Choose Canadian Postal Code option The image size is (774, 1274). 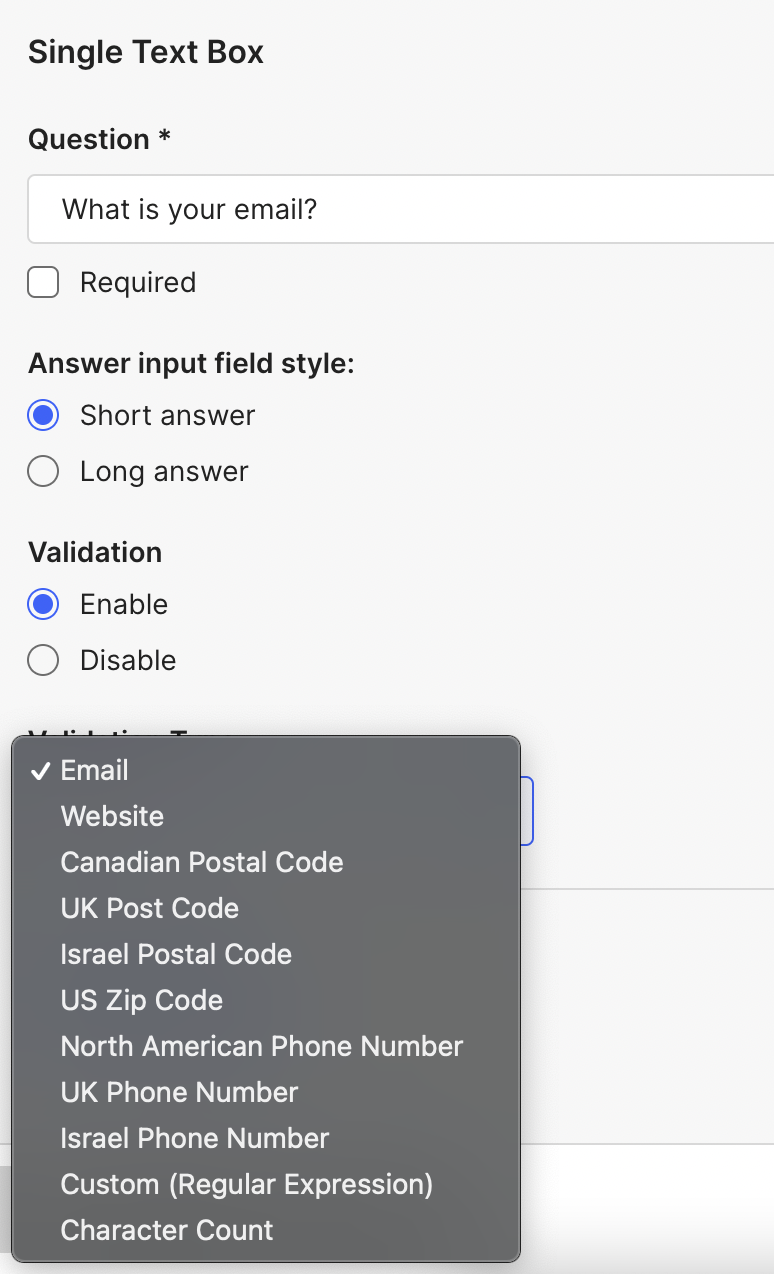tap(201, 862)
